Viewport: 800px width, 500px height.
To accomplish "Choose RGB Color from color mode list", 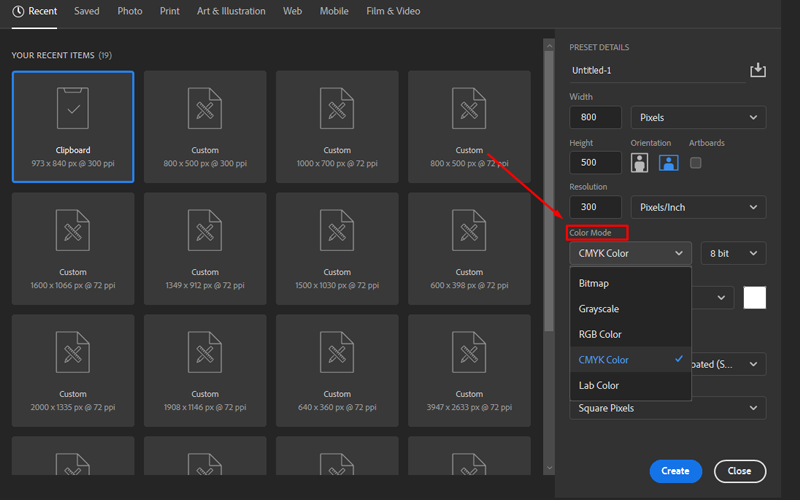I will tap(630, 334).
